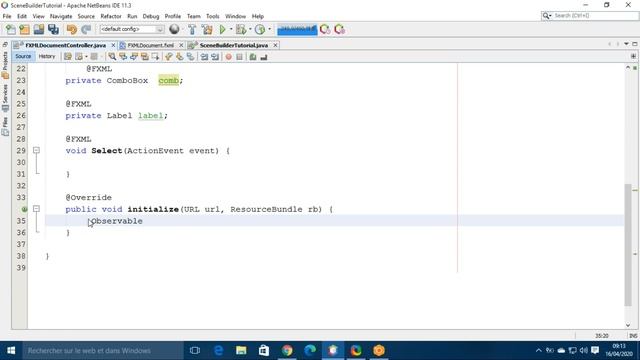Click the Toggle Rectangular Selection icon

(155, 57)
